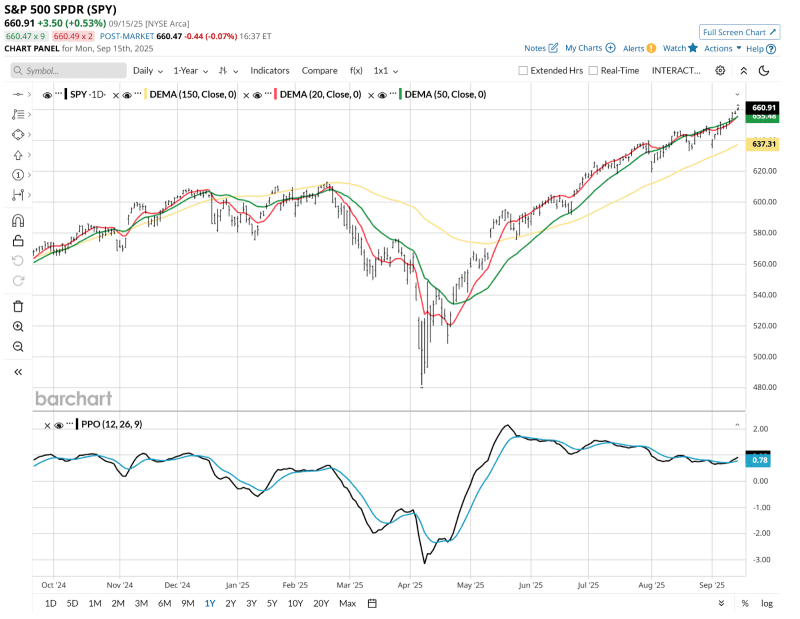Open the My Charts link

(589, 48)
